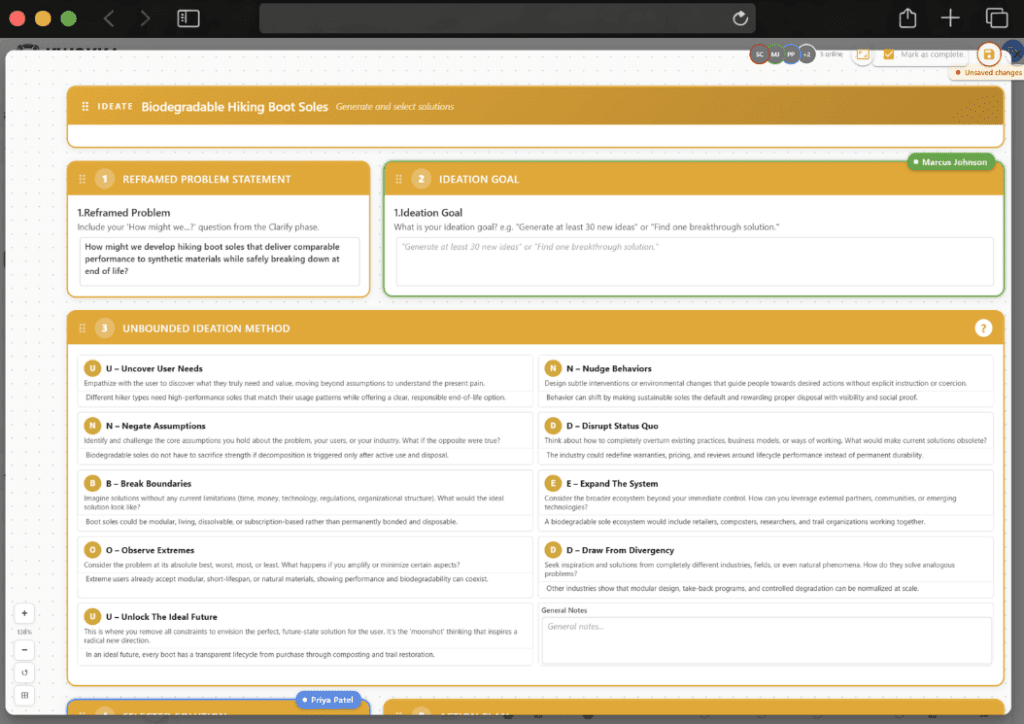Show the browser tab overview icon

(x=997, y=18)
